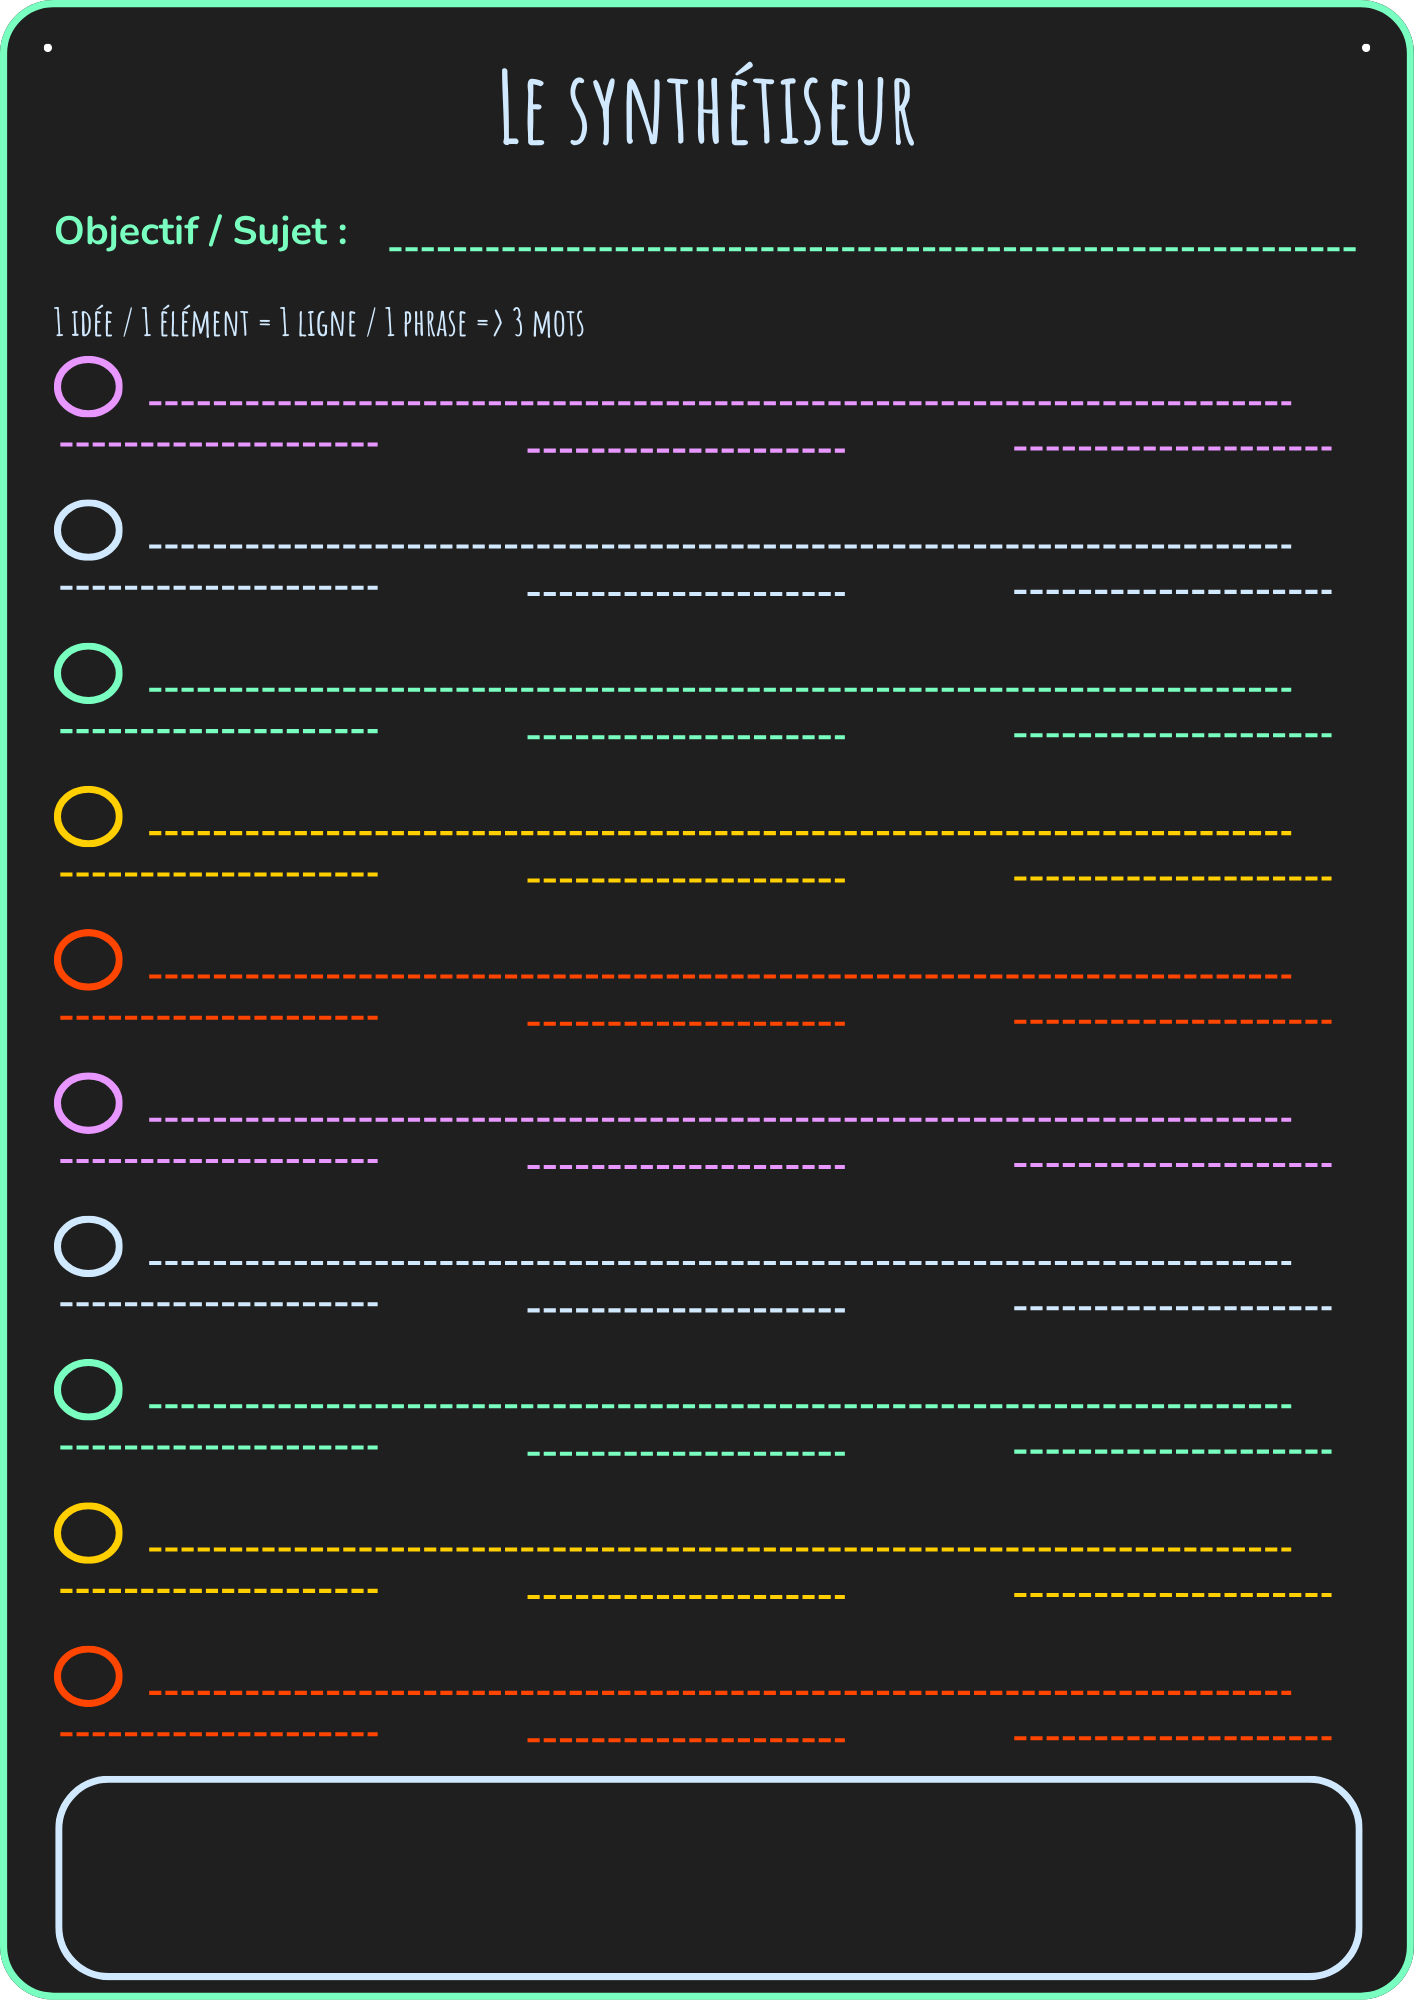Screen dimensions: 1414x2000
Task: Tick the first green circle
Action: (88, 673)
